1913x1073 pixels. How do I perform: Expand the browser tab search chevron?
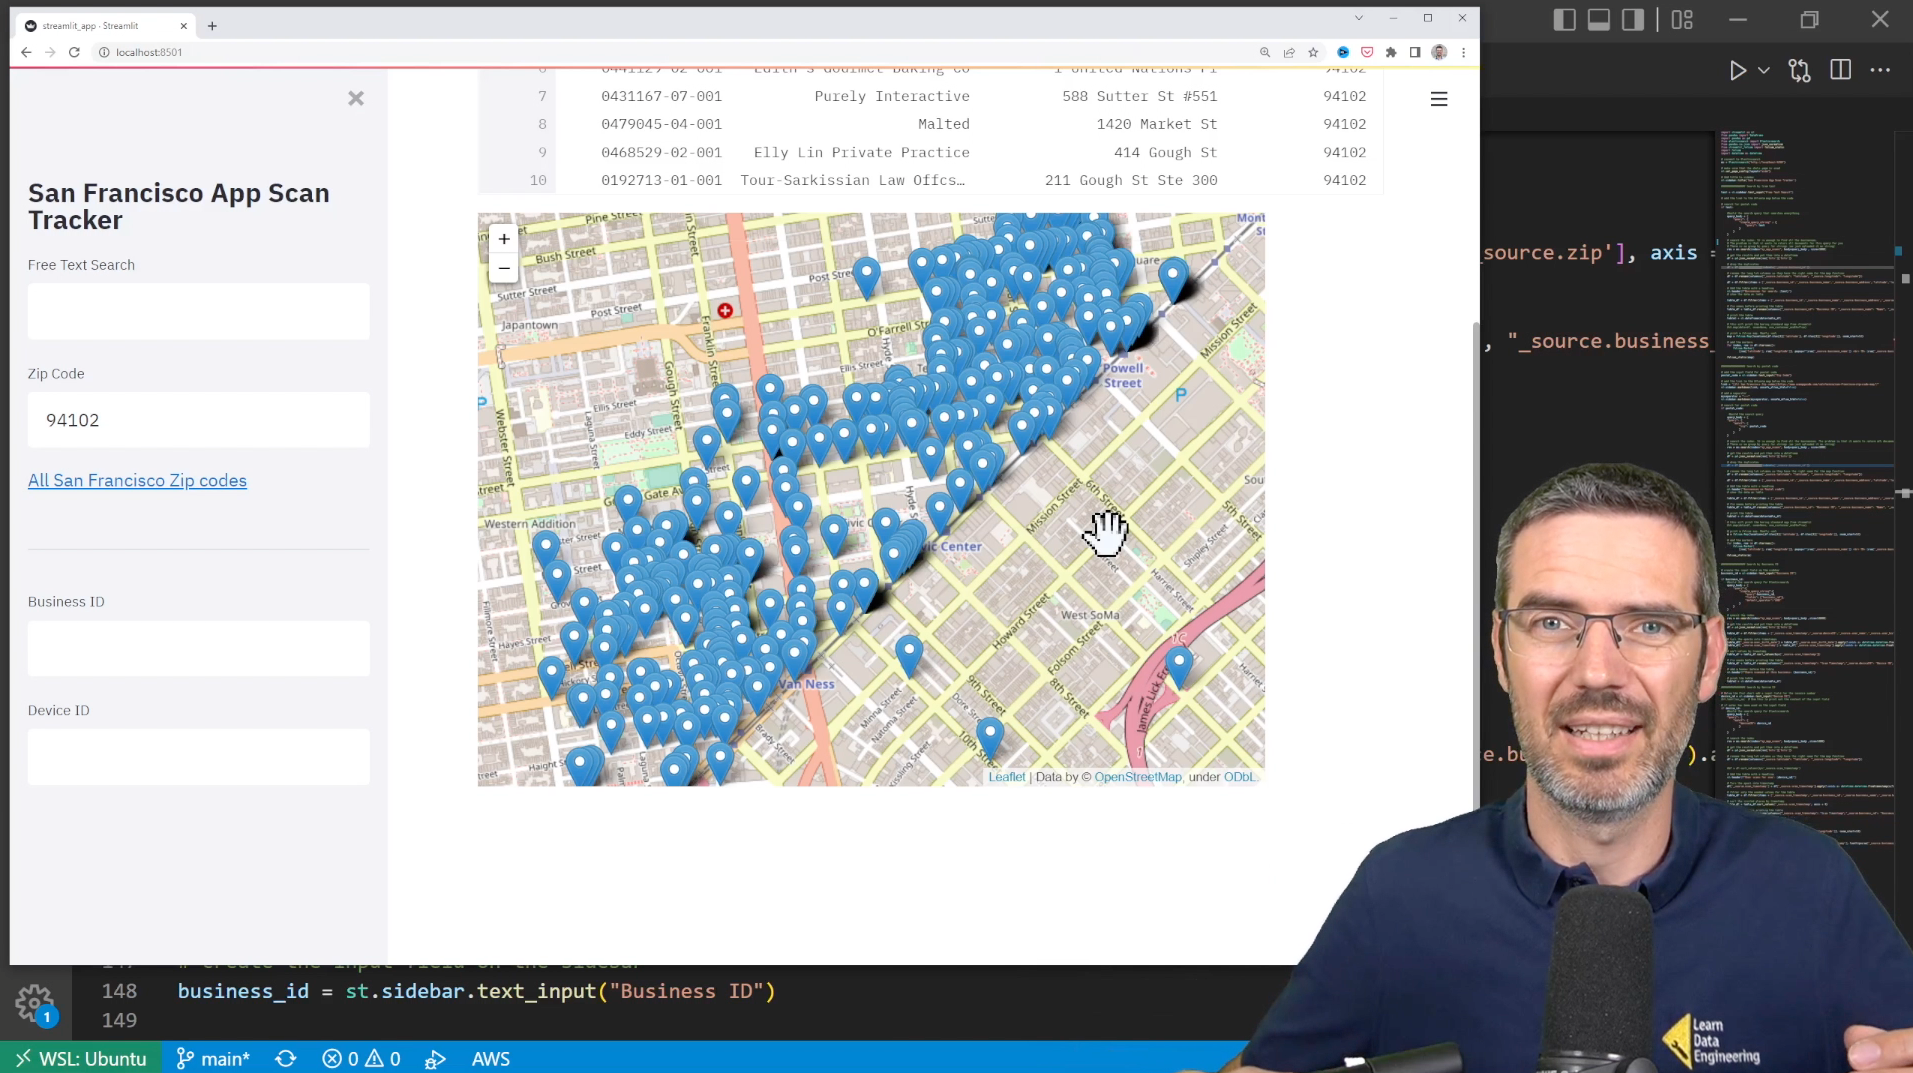(x=1358, y=18)
